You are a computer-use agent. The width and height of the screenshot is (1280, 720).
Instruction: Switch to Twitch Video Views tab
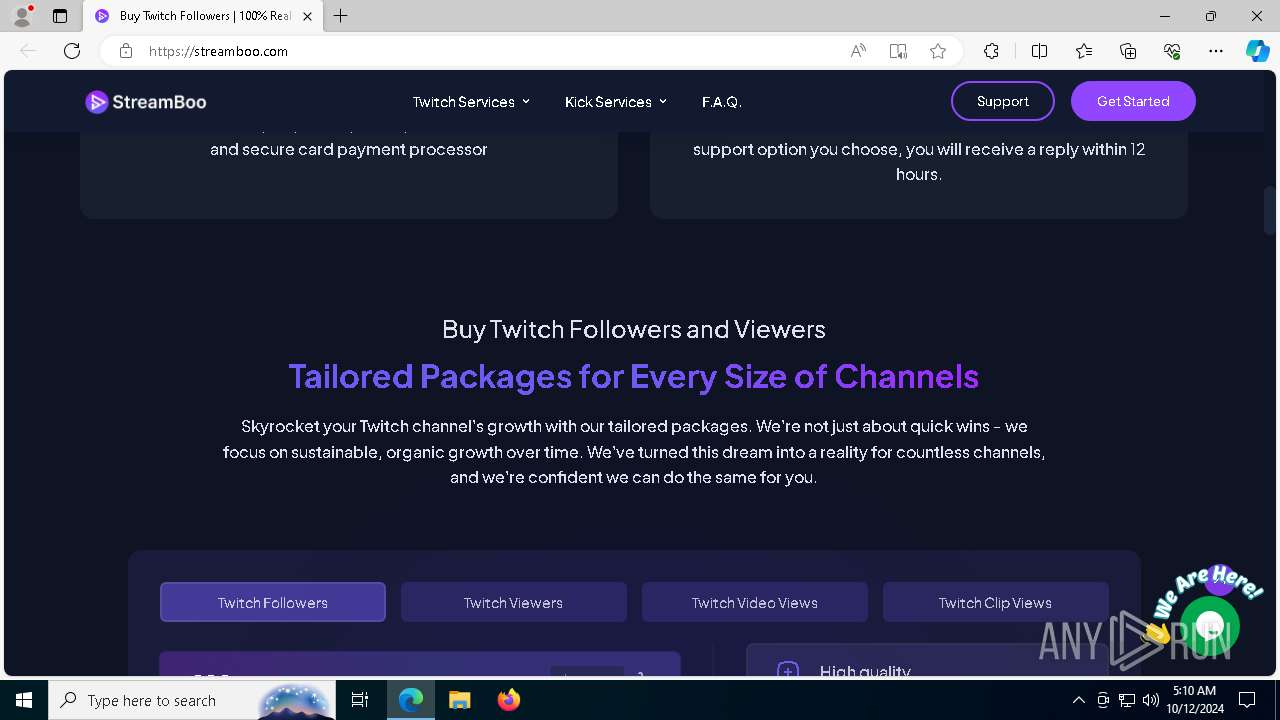click(x=755, y=602)
